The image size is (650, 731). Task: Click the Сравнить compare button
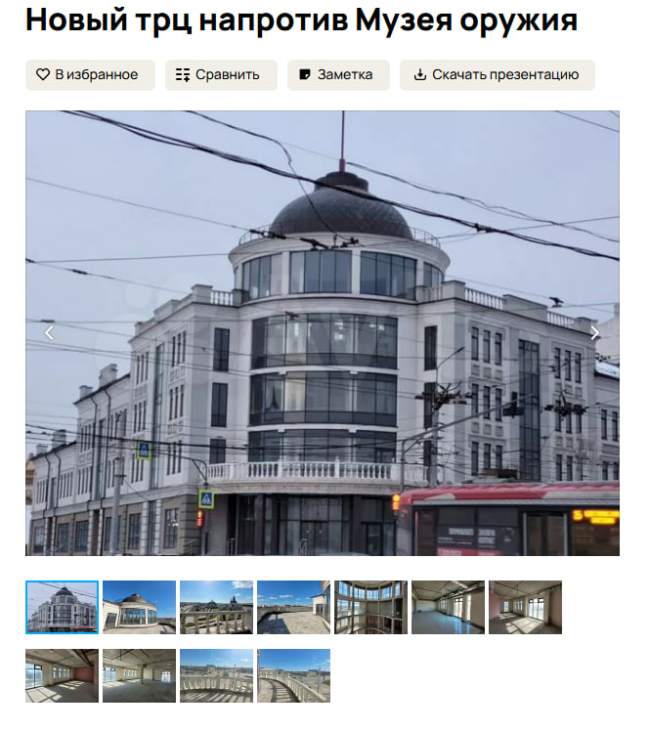(x=220, y=75)
